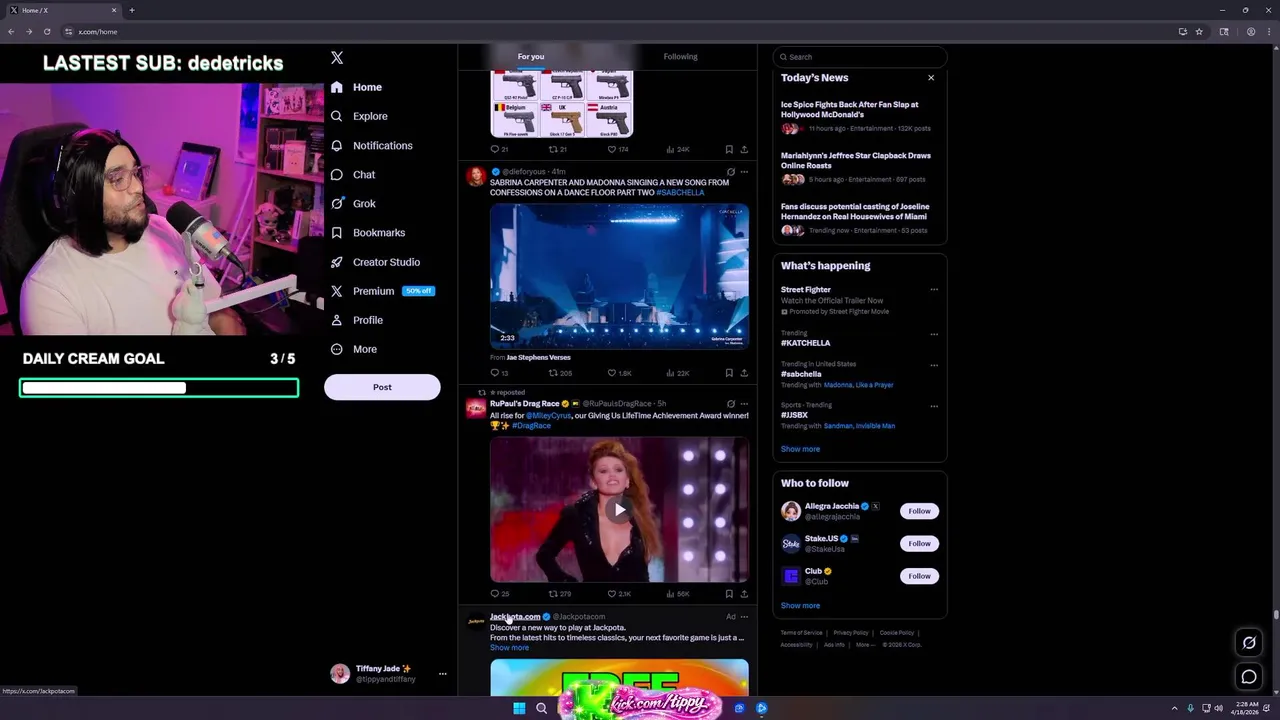Like the RuPaul's Drag Race post
Image resolution: width=1280 pixels, height=720 pixels.
pyautogui.click(x=619, y=594)
